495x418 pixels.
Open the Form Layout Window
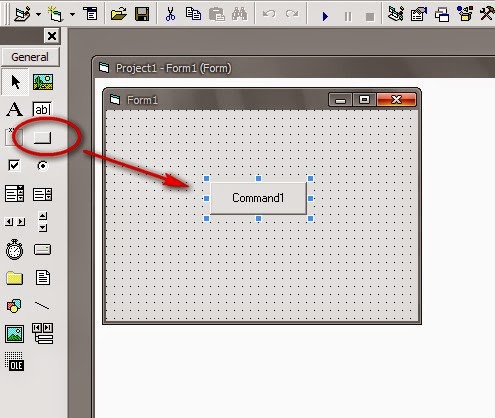tap(442, 14)
